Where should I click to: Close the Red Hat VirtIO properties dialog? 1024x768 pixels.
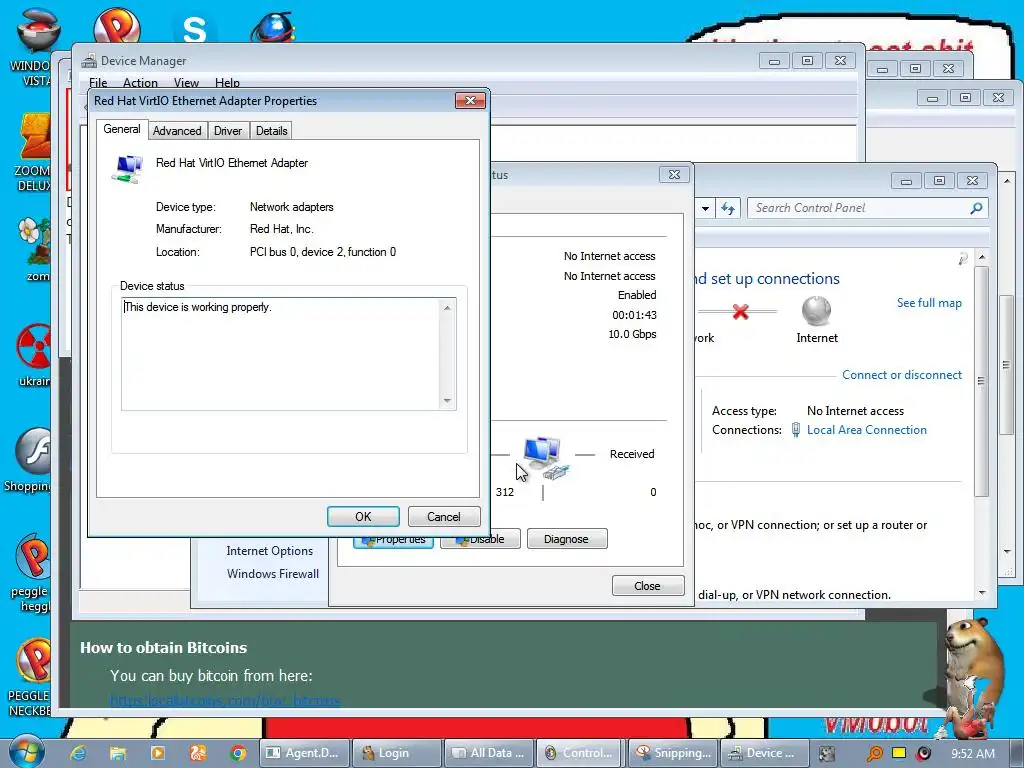[x=470, y=101]
